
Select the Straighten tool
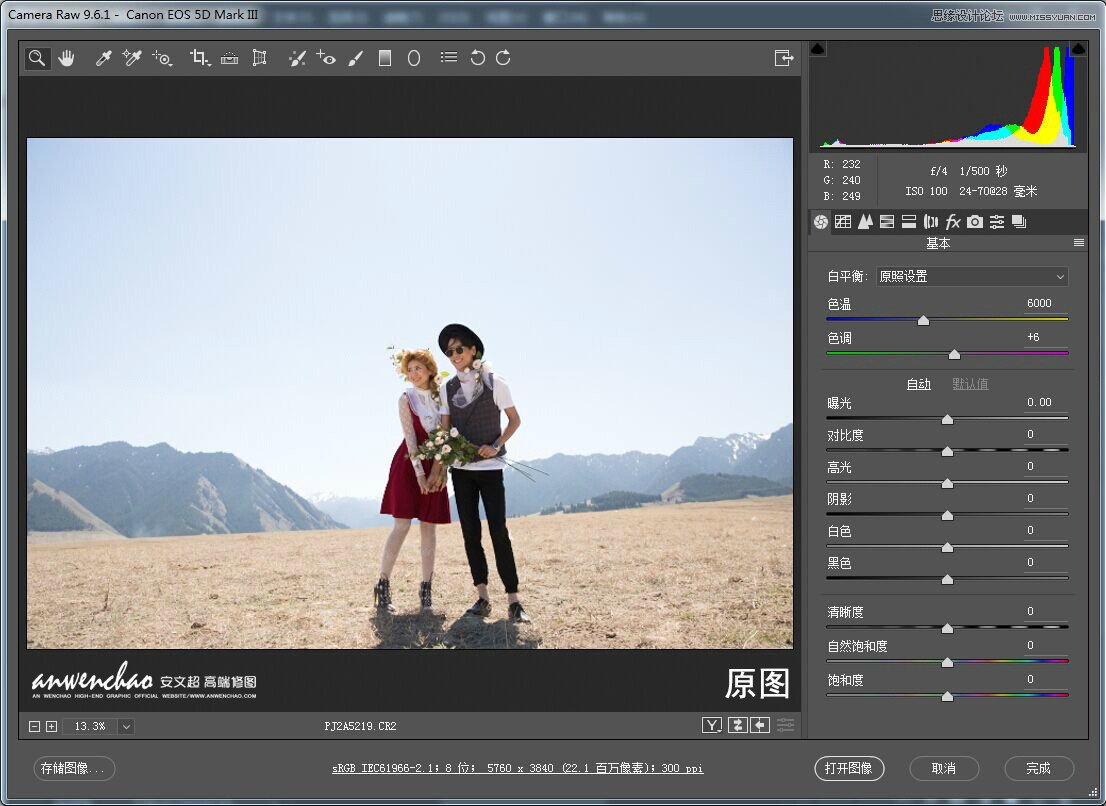229,58
